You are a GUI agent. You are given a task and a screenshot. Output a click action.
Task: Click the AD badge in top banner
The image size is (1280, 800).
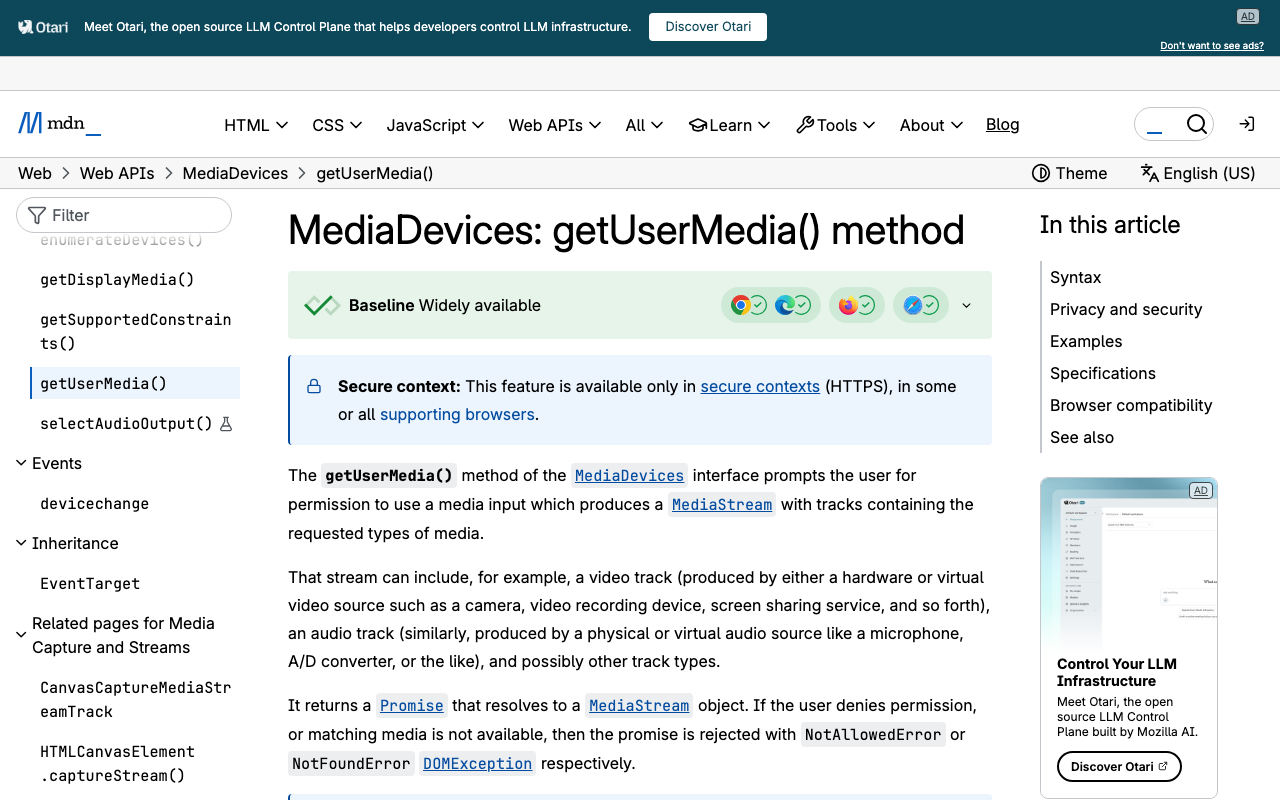pyautogui.click(x=1247, y=16)
